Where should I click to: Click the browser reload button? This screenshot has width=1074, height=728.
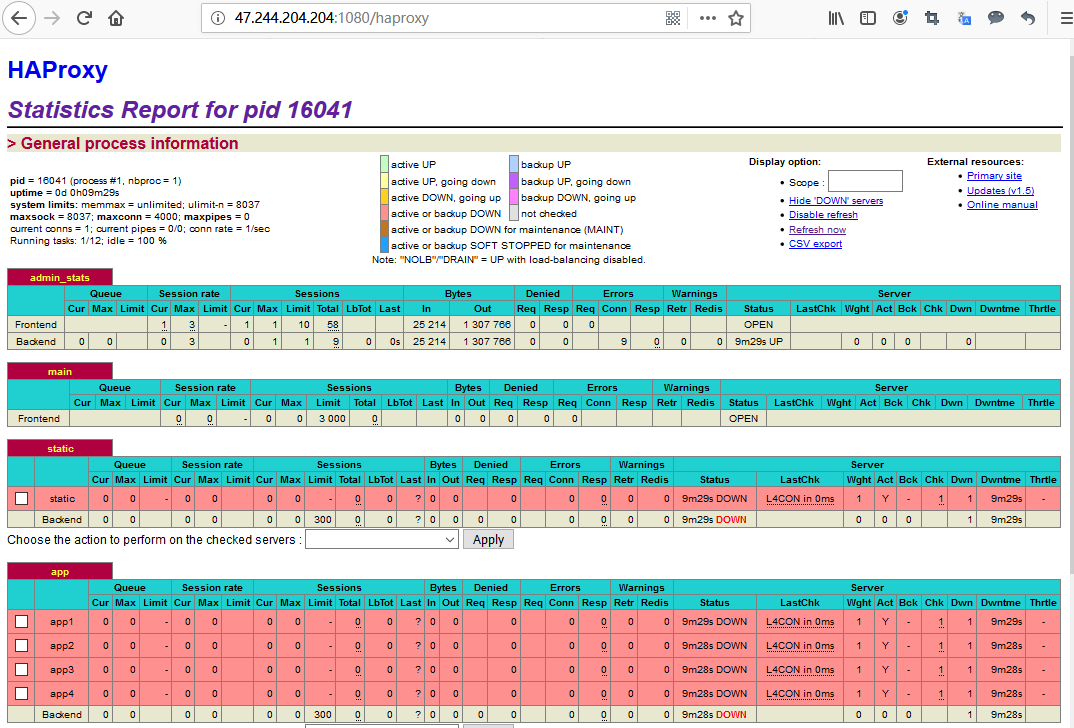click(x=85, y=18)
